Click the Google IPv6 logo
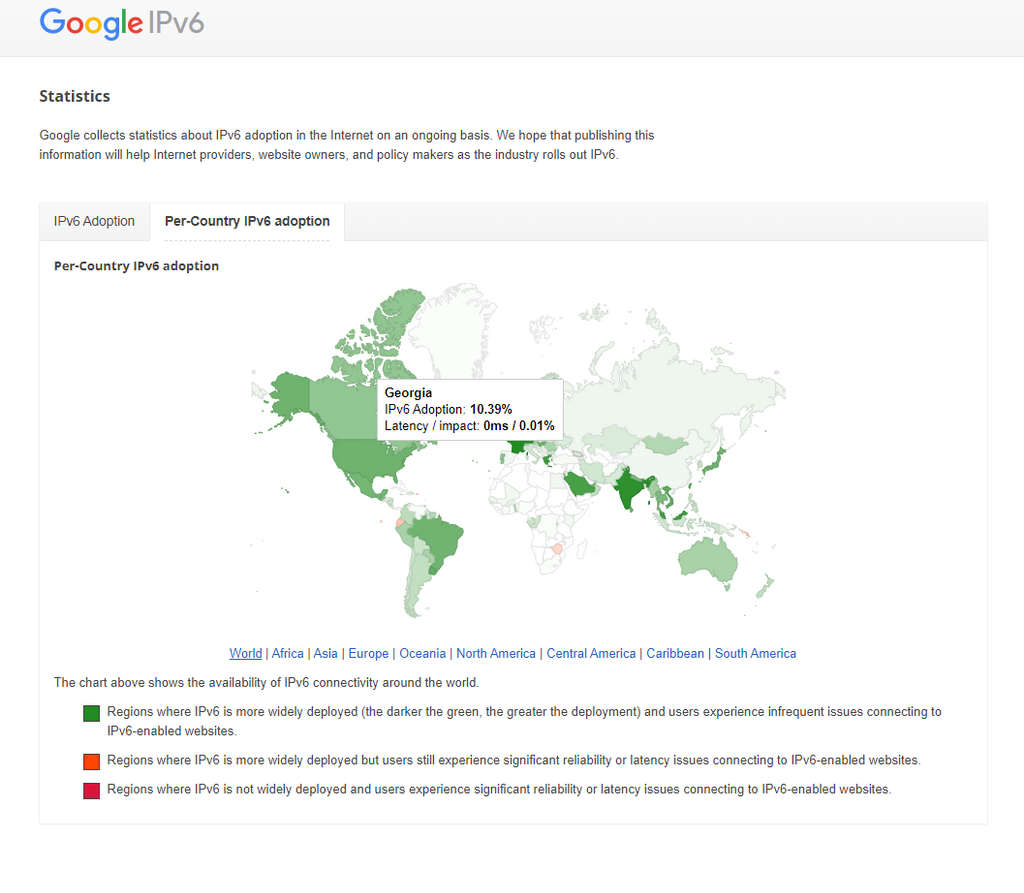This screenshot has width=1024, height=893. coord(122,24)
